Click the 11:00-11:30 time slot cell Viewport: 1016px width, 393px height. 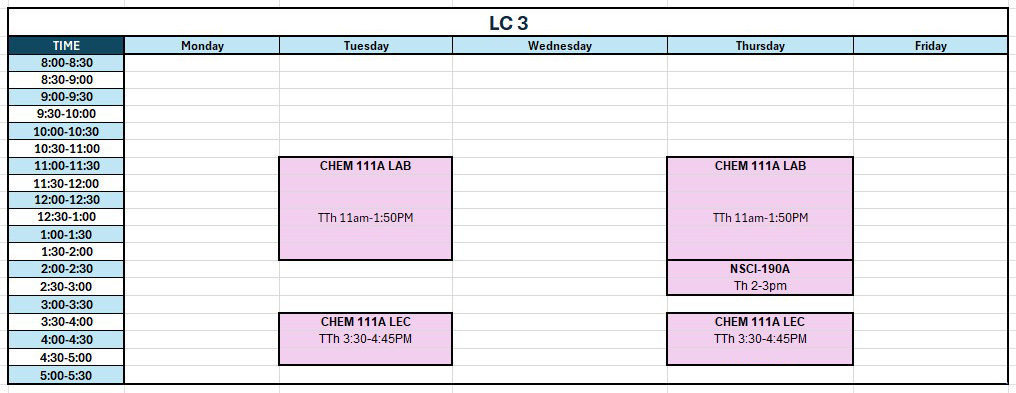click(x=66, y=166)
